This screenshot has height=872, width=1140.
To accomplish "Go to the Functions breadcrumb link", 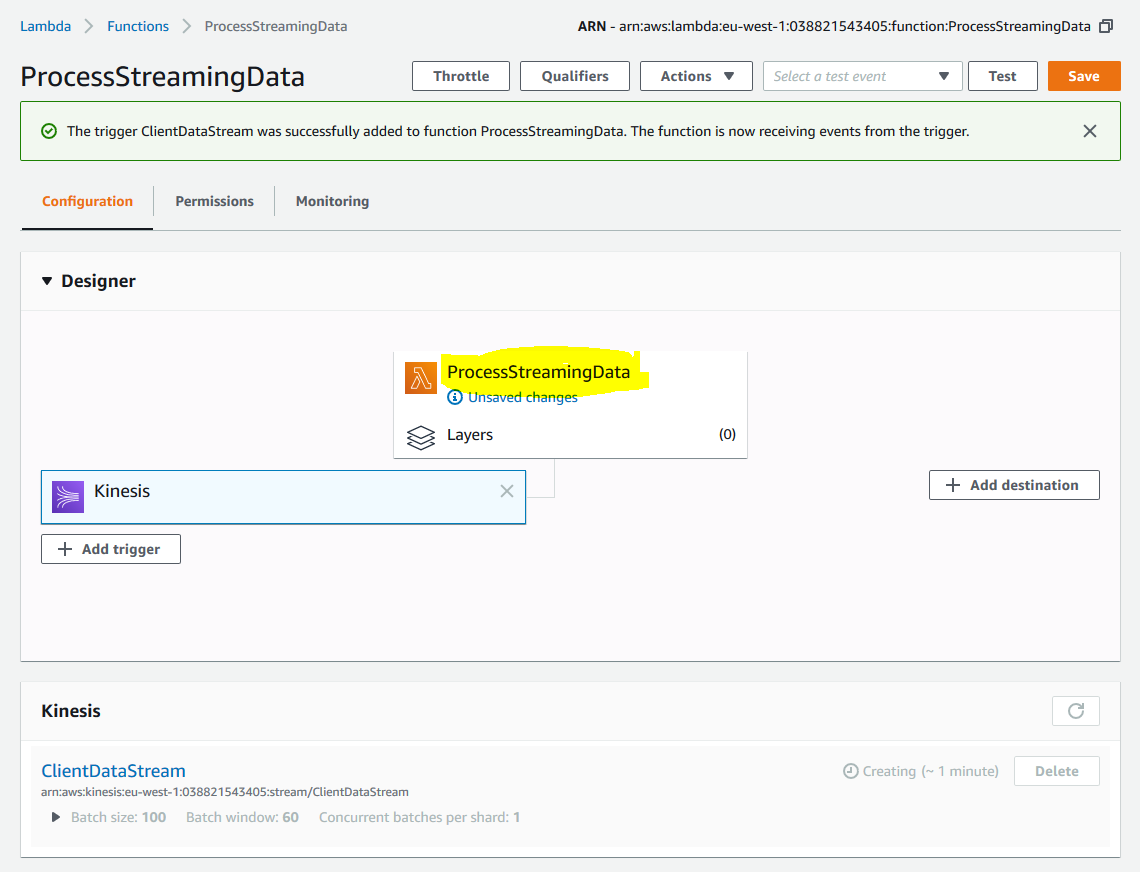I will (x=138, y=26).
